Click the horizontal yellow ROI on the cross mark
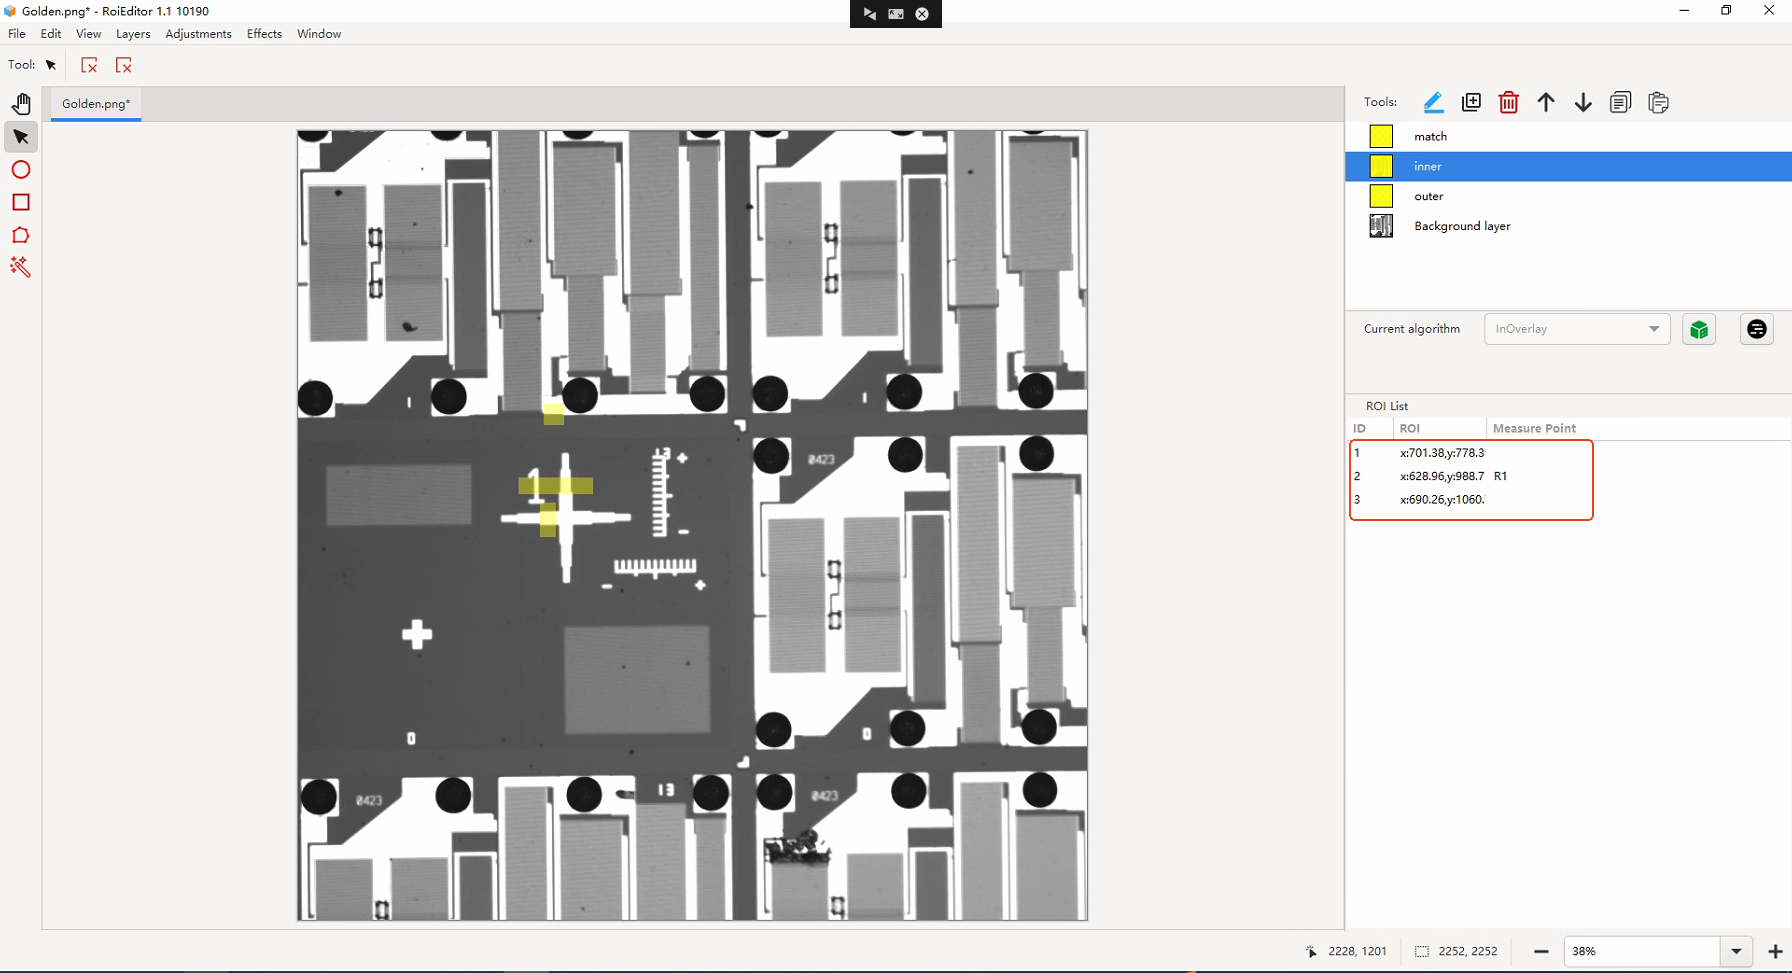The height and width of the screenshot is (973, 1792). click(556, 486)
